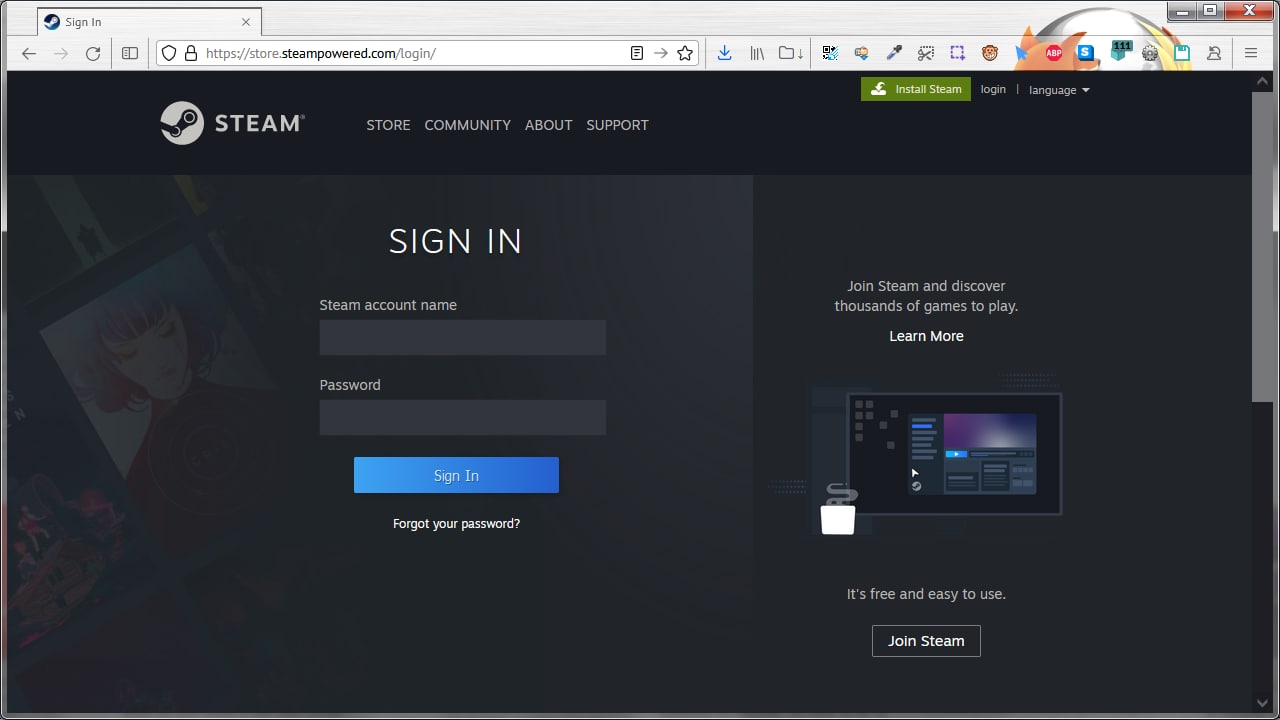The width and height of the screenshot is (1280, 720).
Task: Open the Firefox hamburger menu
Action: click(1251, 53)
